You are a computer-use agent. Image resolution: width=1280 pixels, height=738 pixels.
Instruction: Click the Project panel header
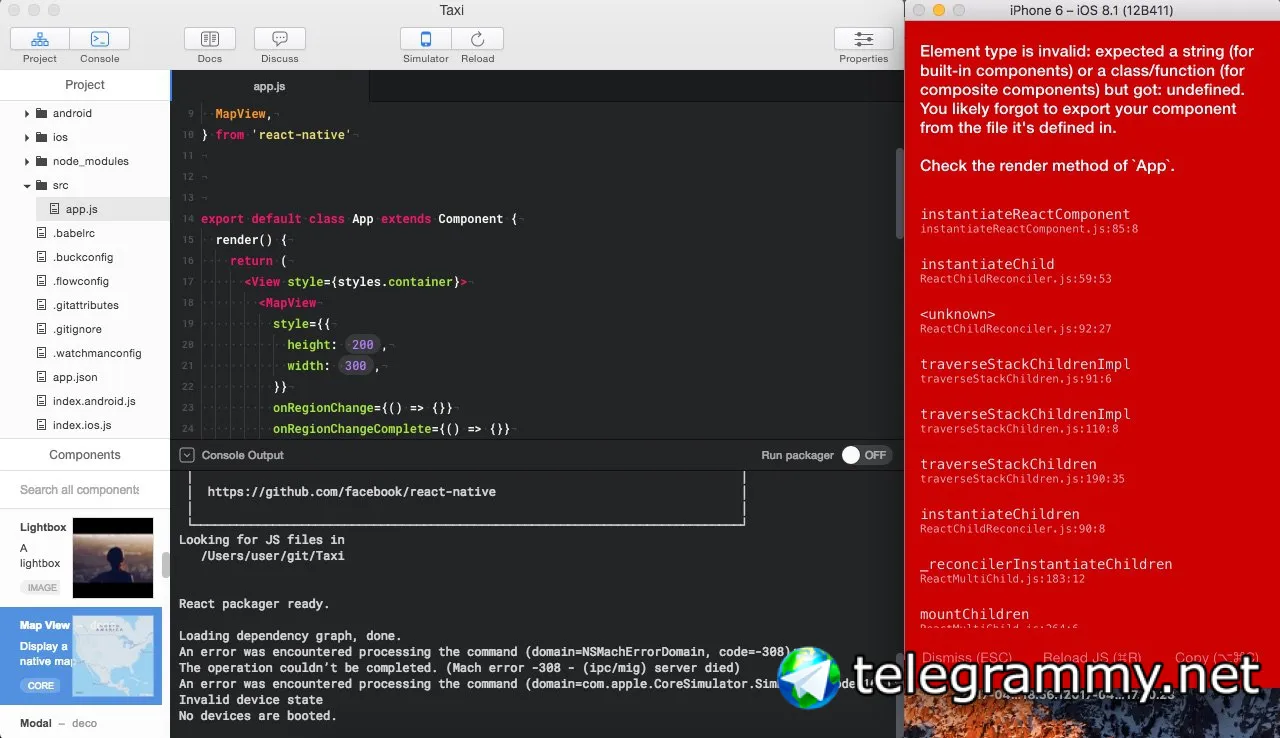coord(85,85)
